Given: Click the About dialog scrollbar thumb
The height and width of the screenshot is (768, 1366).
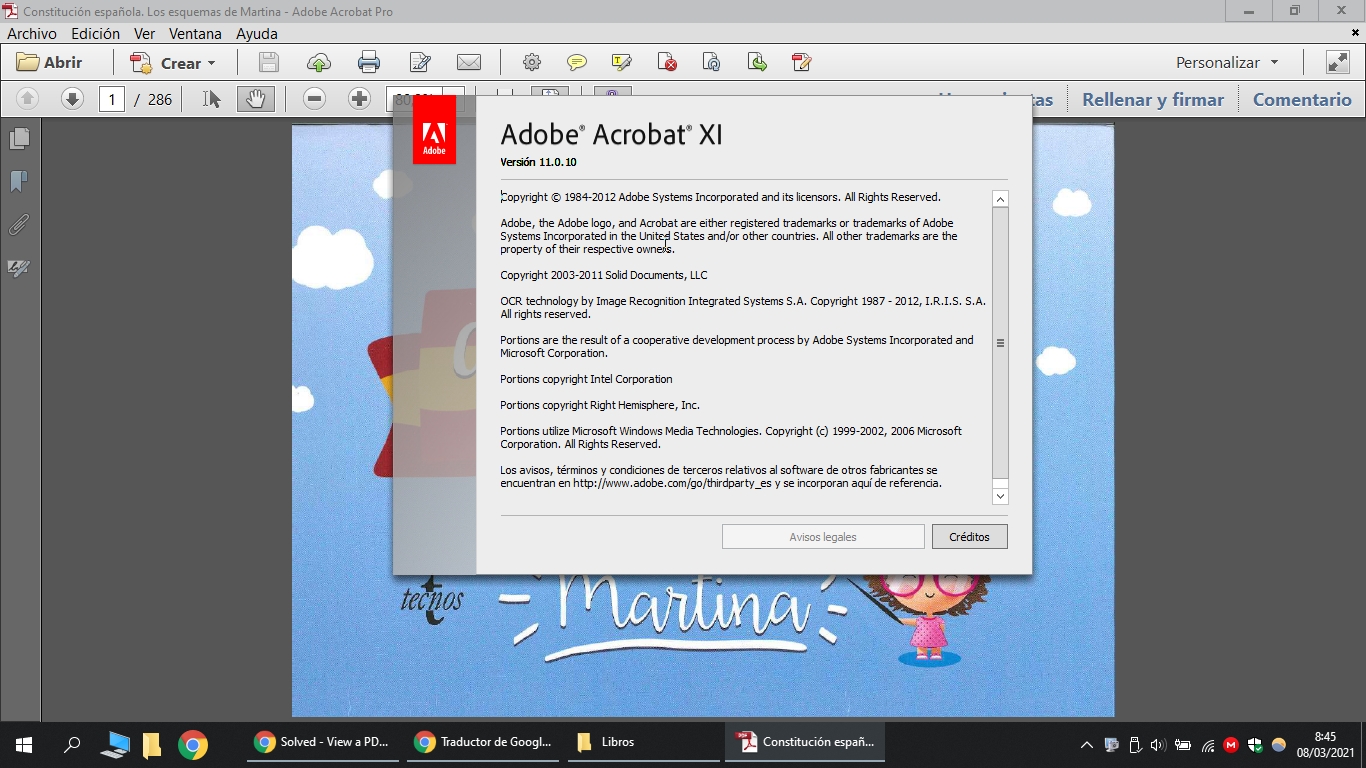Looking at the screenshot, I should coord(1000,343).
